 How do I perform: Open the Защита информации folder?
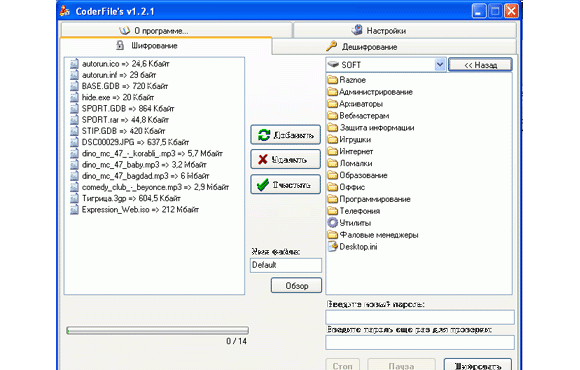[371, 128]
